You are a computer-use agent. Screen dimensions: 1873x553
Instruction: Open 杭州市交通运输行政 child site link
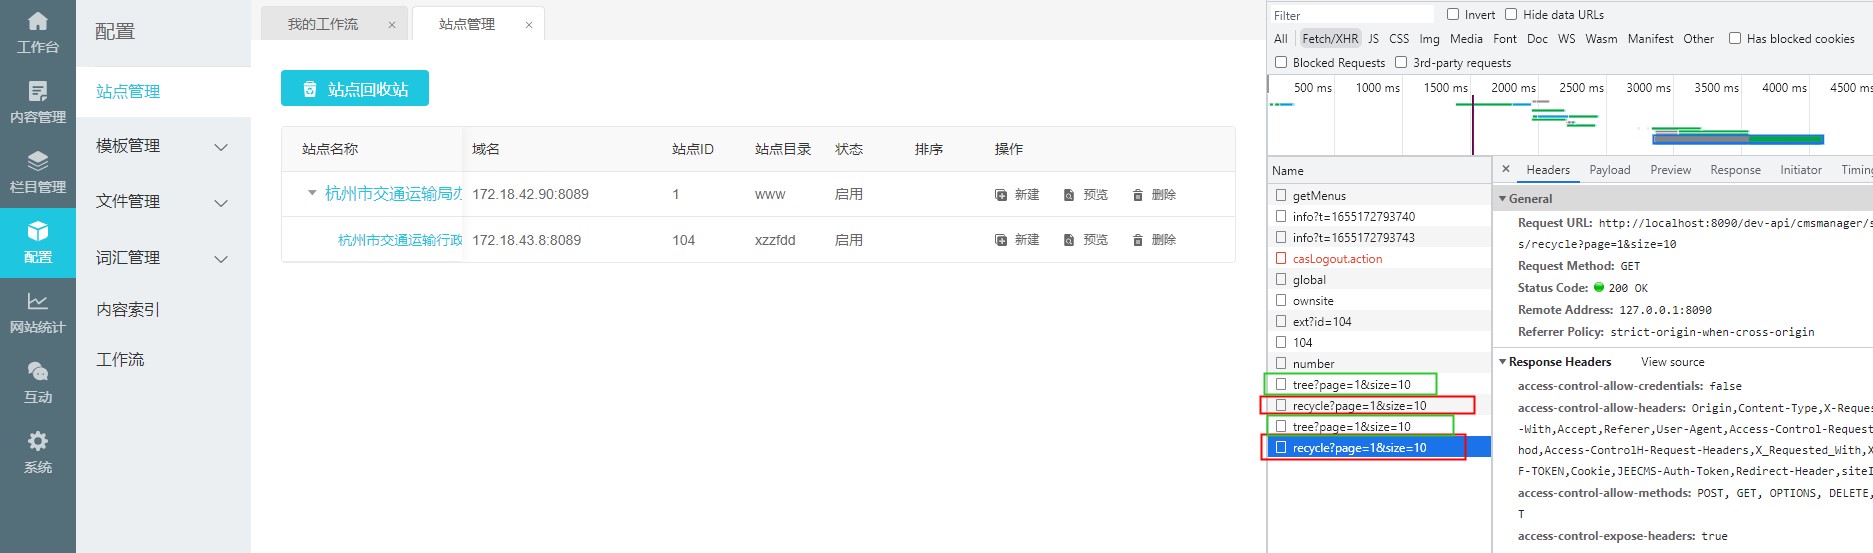(400, 240)
